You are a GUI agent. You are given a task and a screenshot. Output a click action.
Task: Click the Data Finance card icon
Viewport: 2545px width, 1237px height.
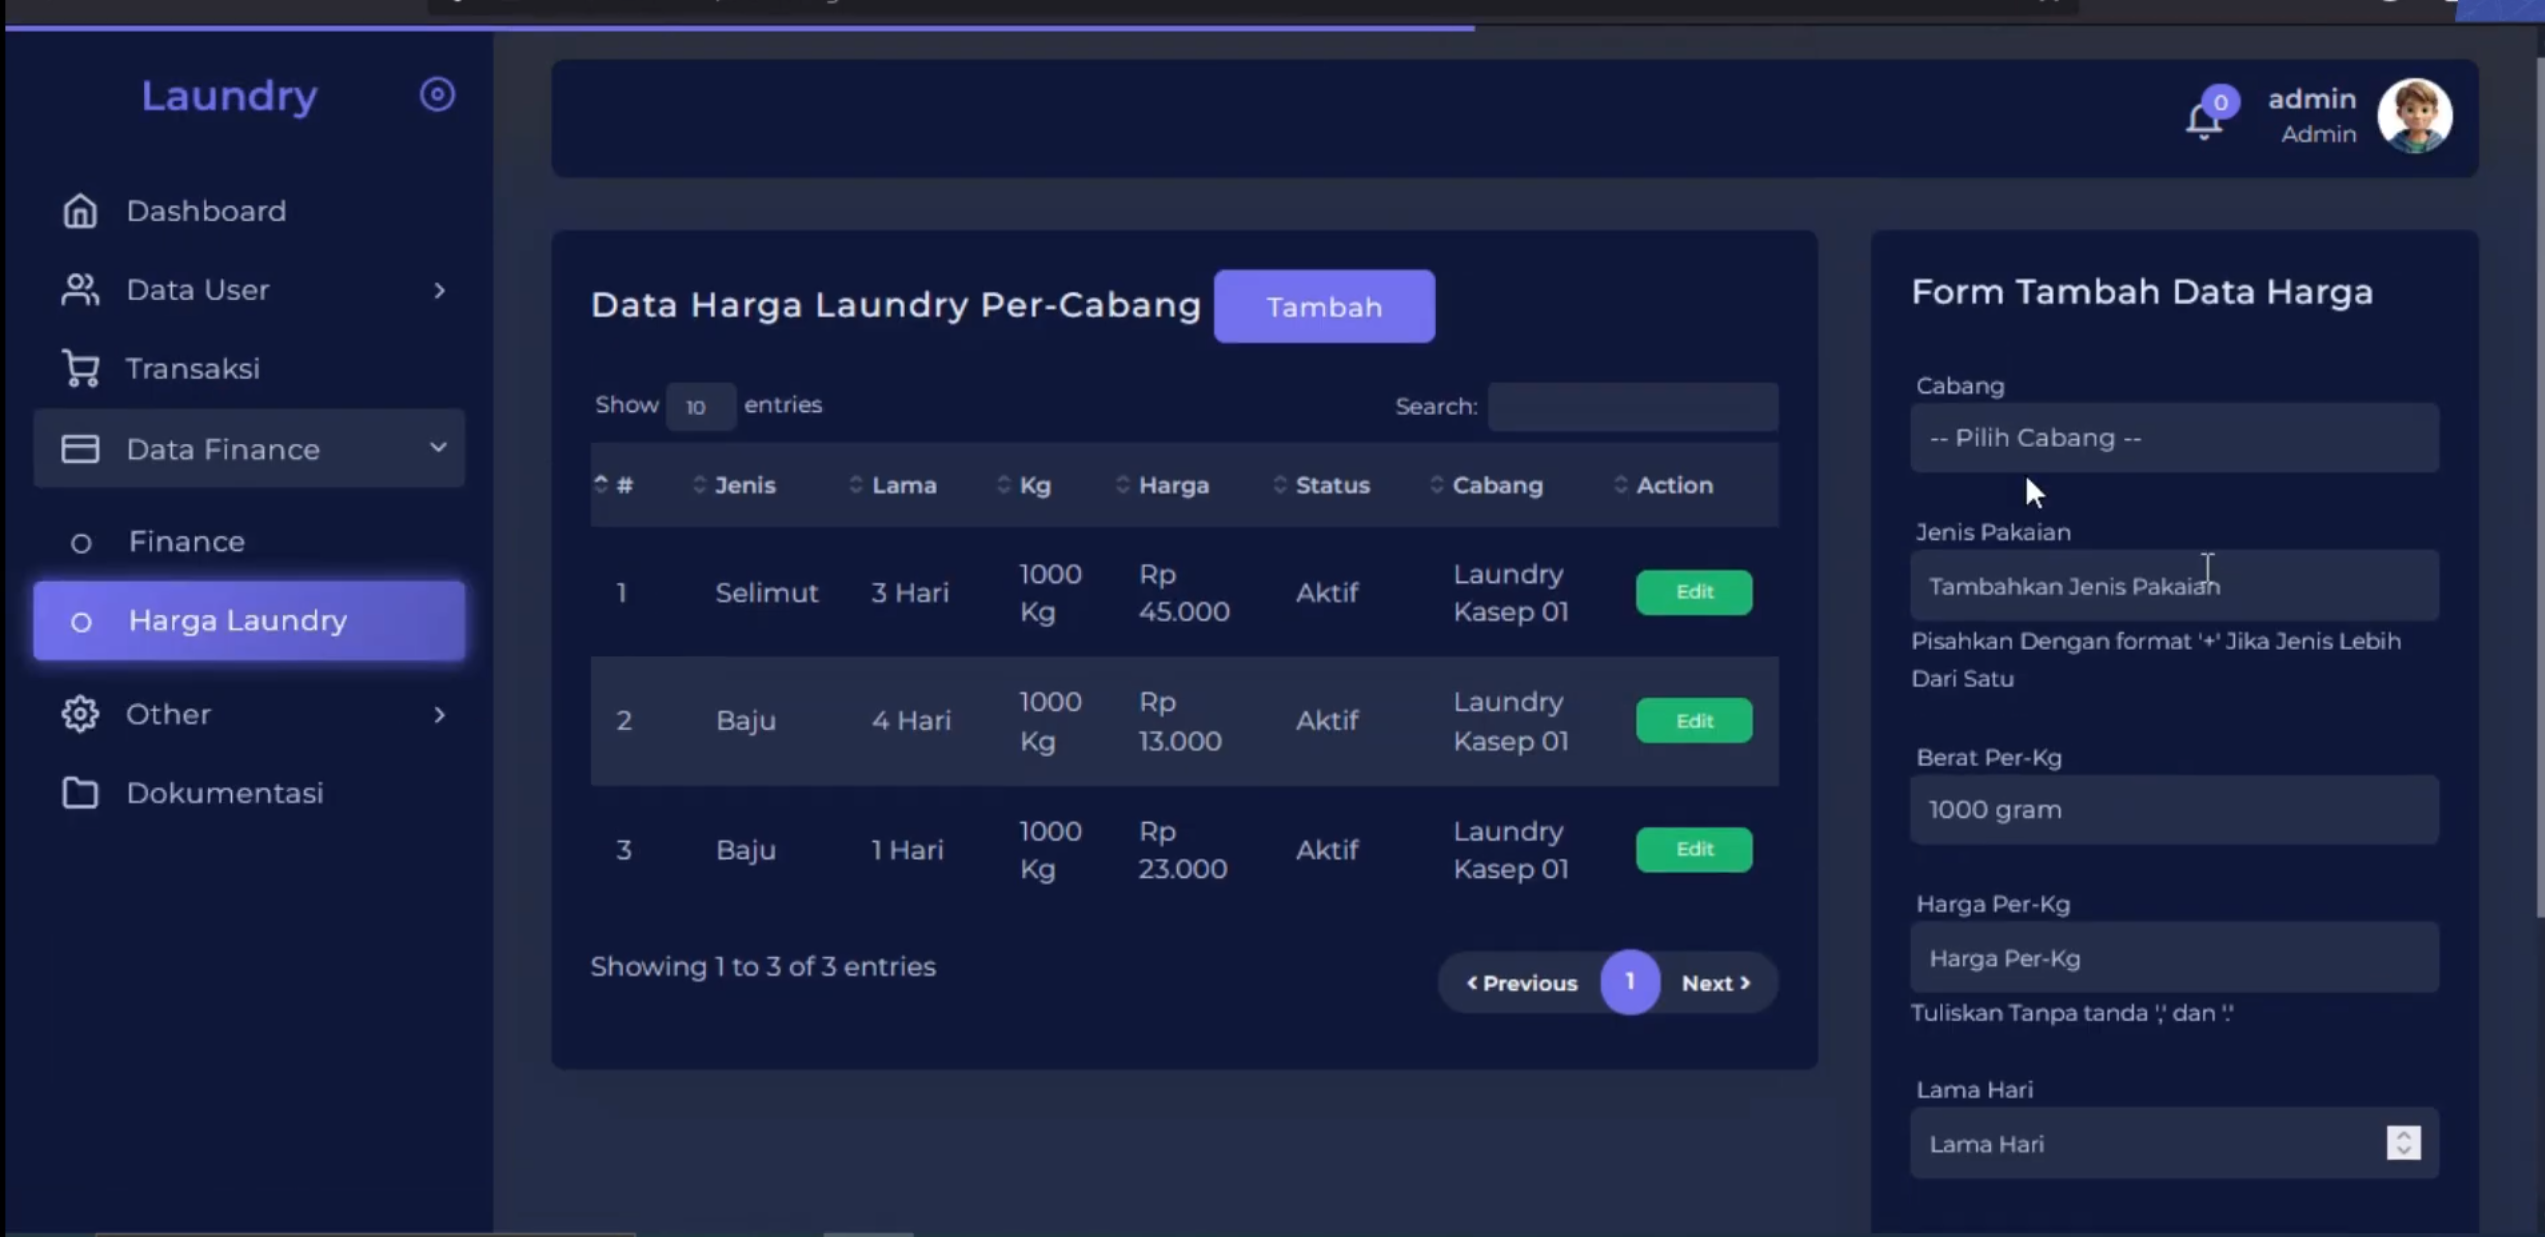[x=80, y=449]
